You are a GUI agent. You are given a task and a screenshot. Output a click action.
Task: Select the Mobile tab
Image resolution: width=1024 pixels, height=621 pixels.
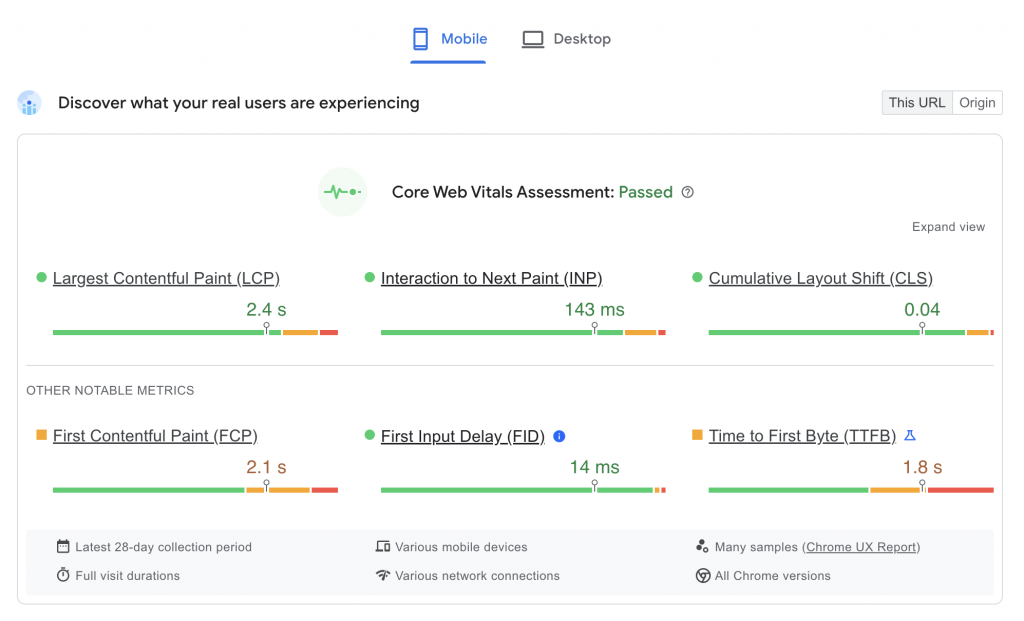pos(448,38)
